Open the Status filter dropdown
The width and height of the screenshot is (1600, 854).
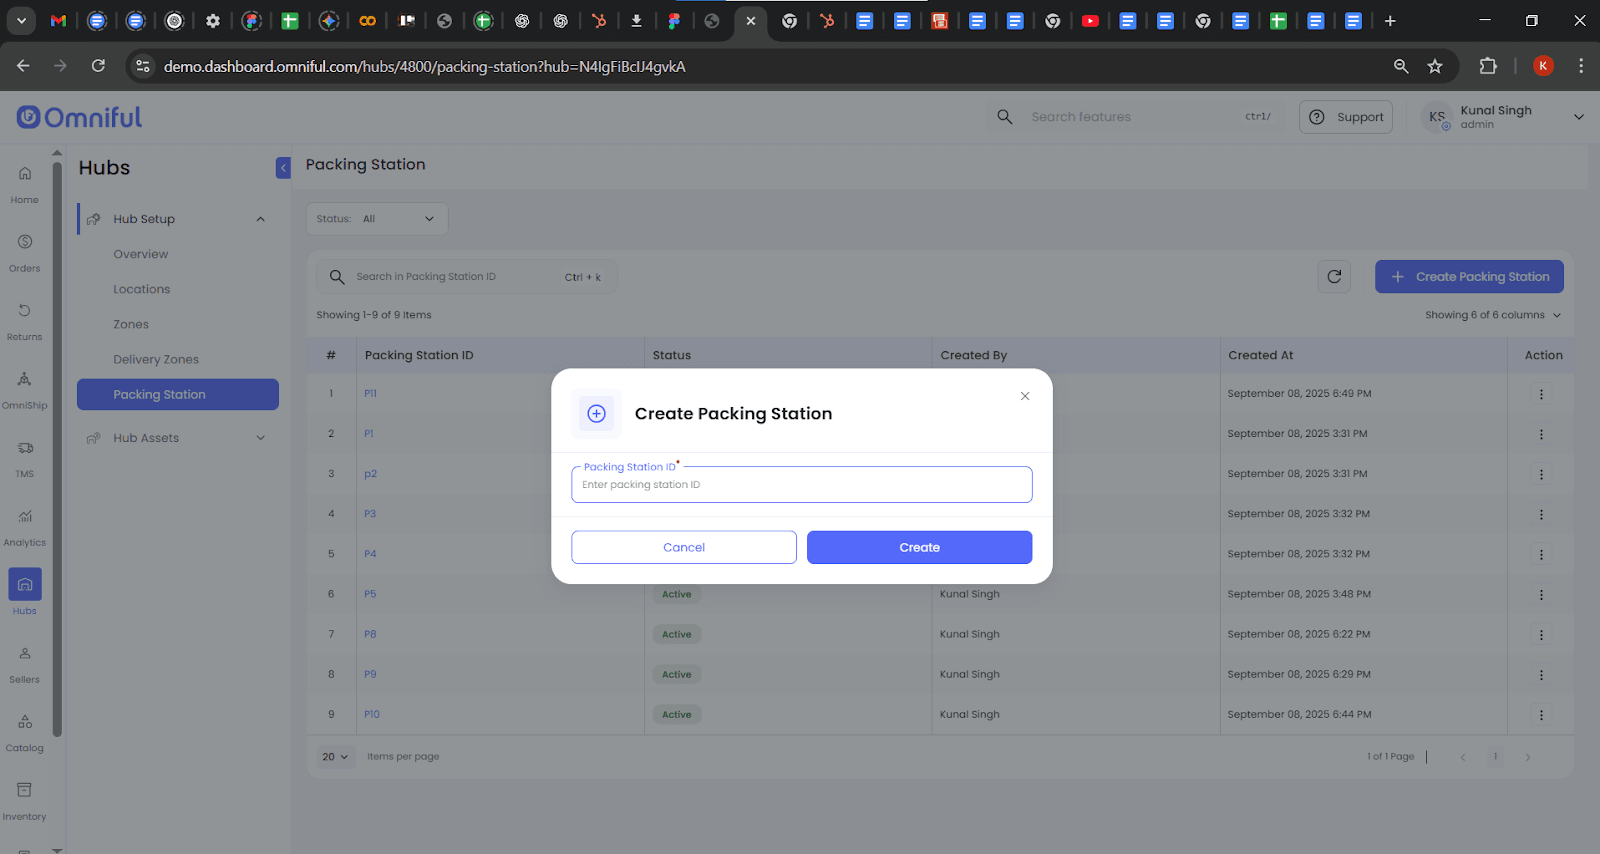[x=377, y=219]
